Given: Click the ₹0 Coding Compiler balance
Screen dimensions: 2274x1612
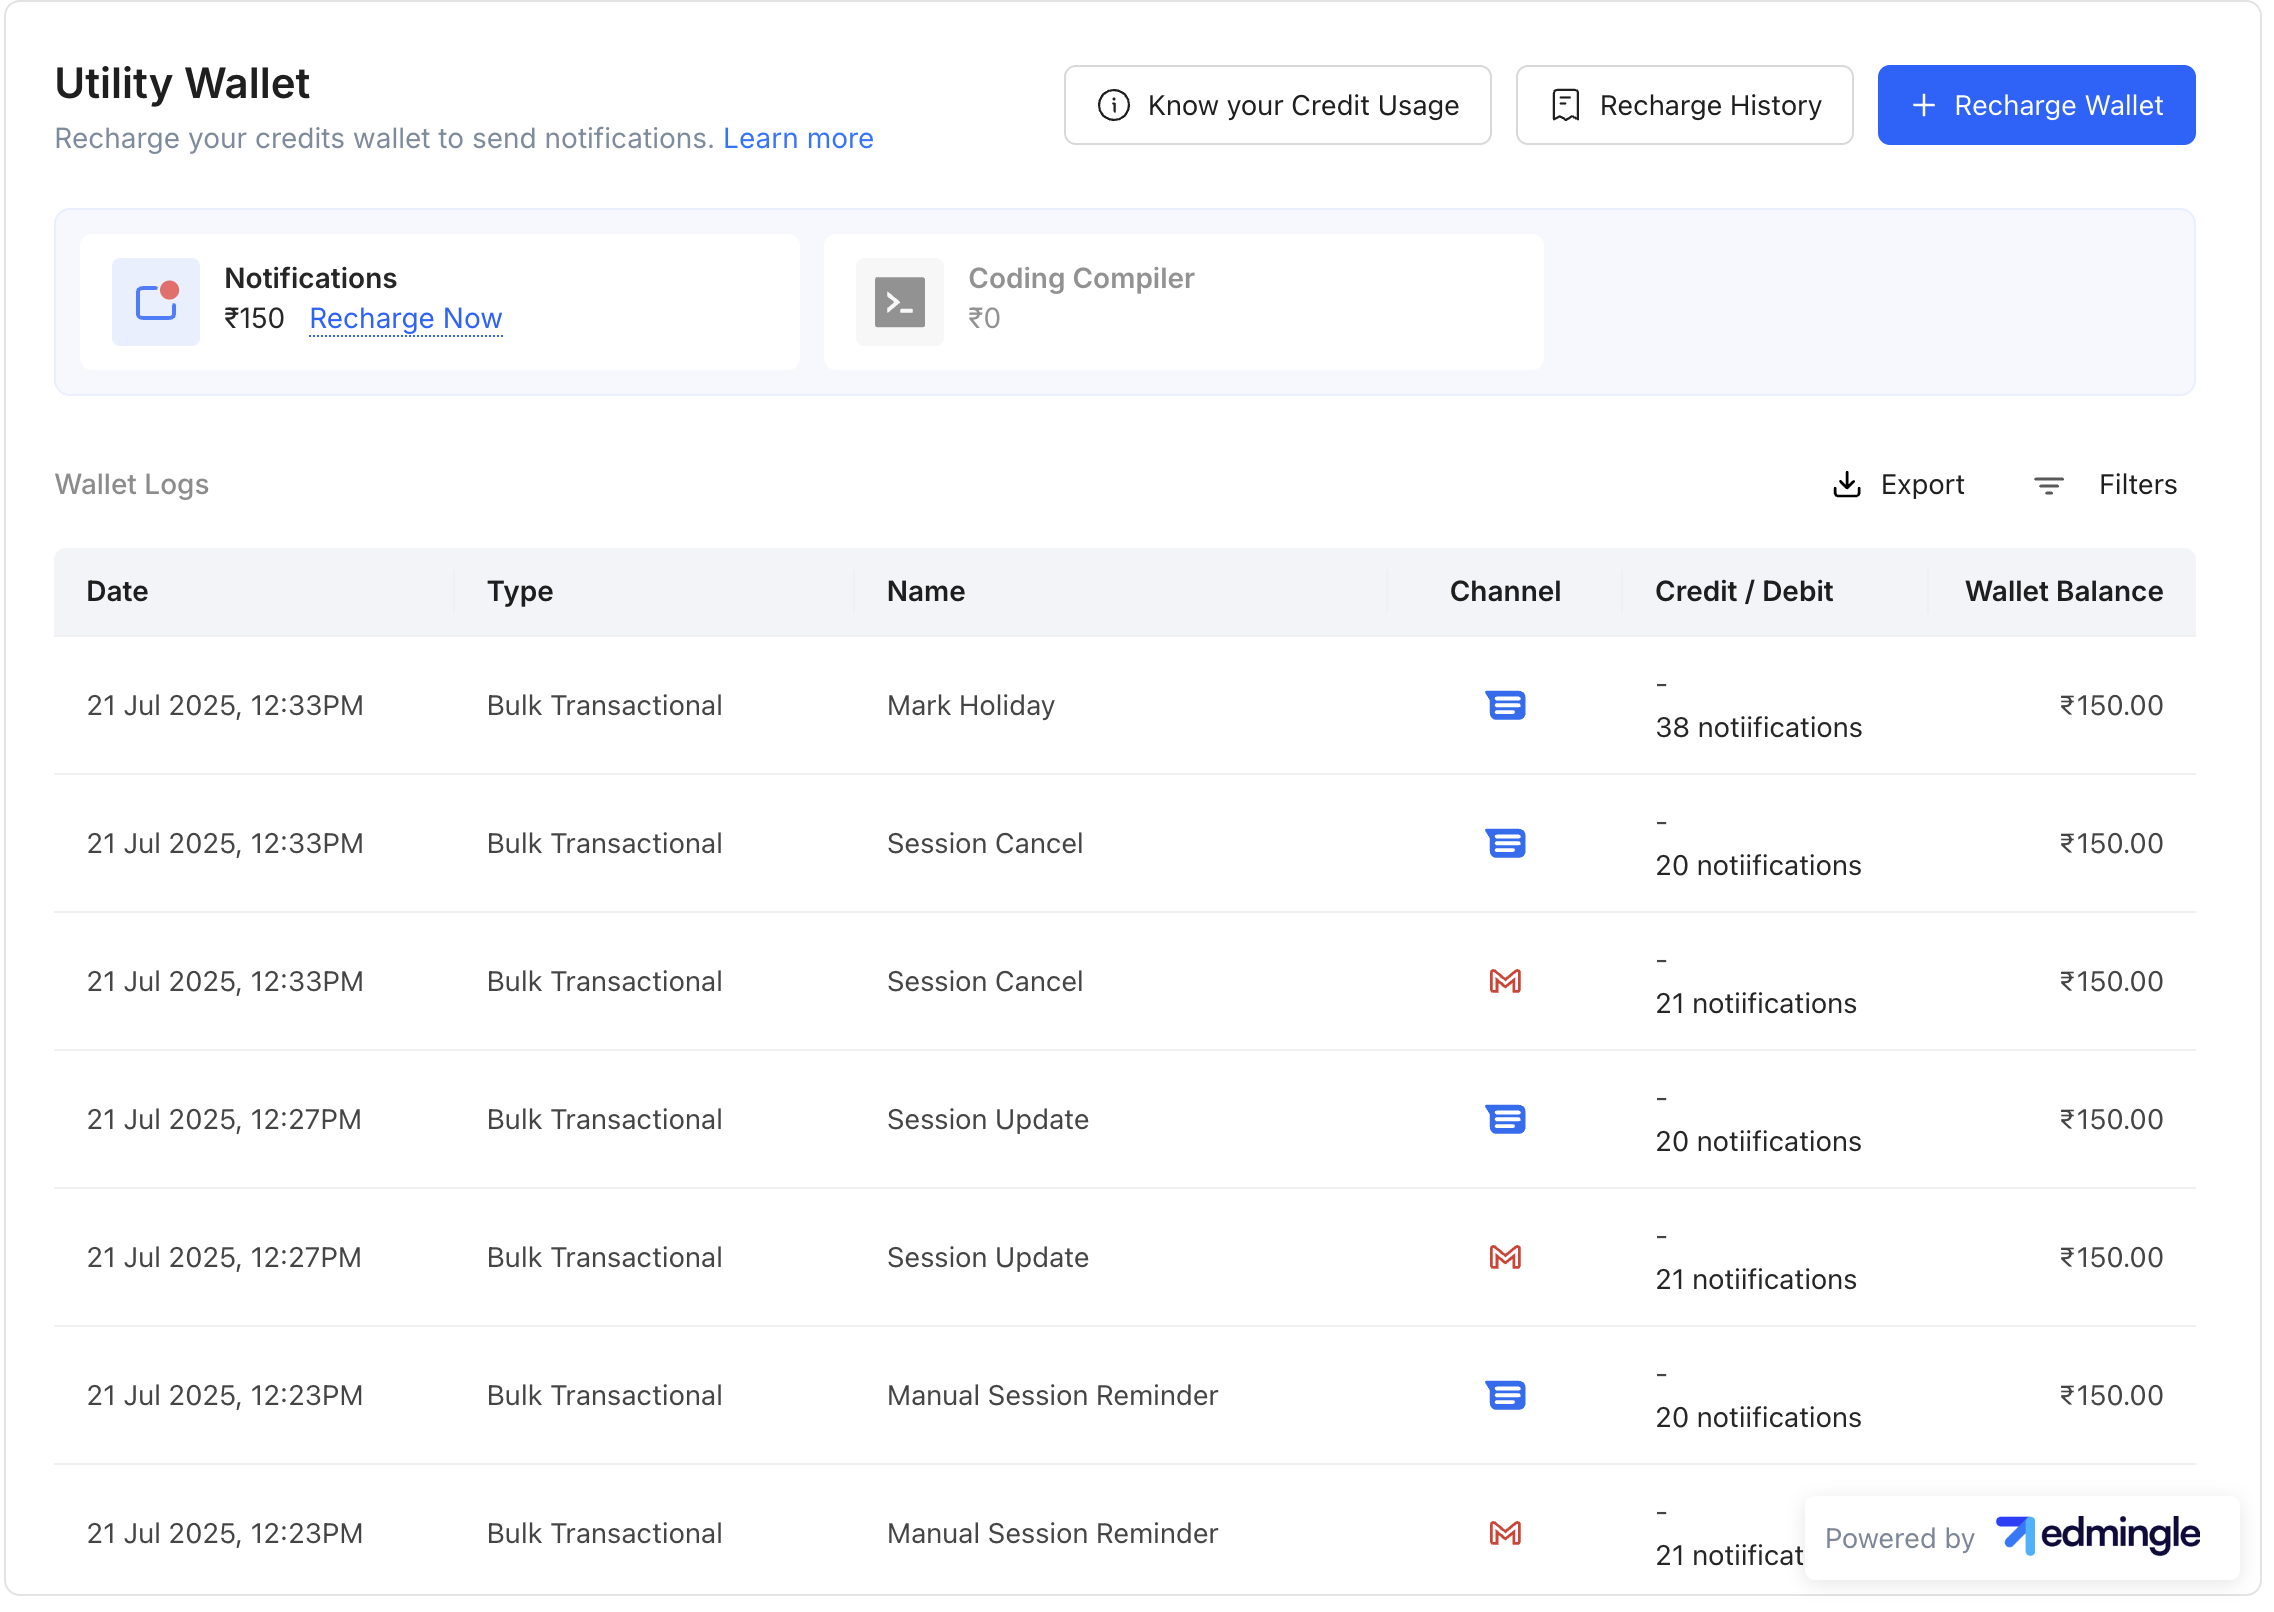Looking at the screenshot, I should coord(984,318).
